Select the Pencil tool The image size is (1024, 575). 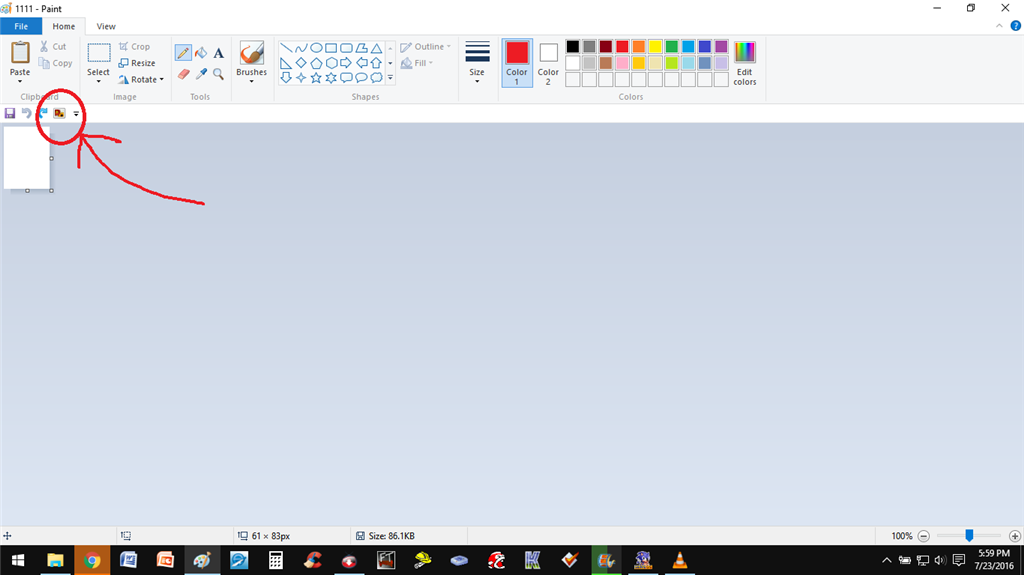pyautogui.click(x=183, y=53)
